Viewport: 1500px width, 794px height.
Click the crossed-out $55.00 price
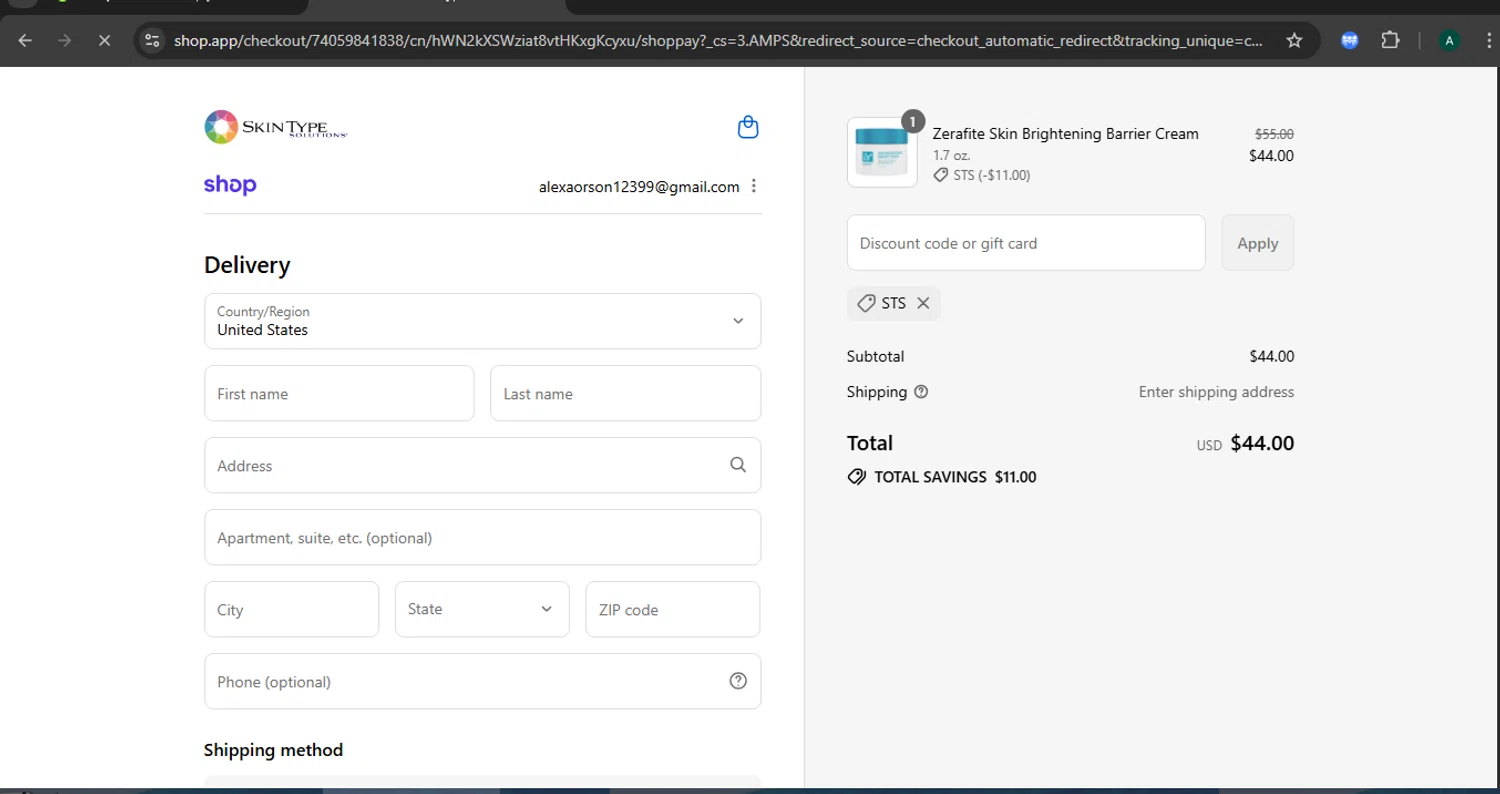[1274, 134]
